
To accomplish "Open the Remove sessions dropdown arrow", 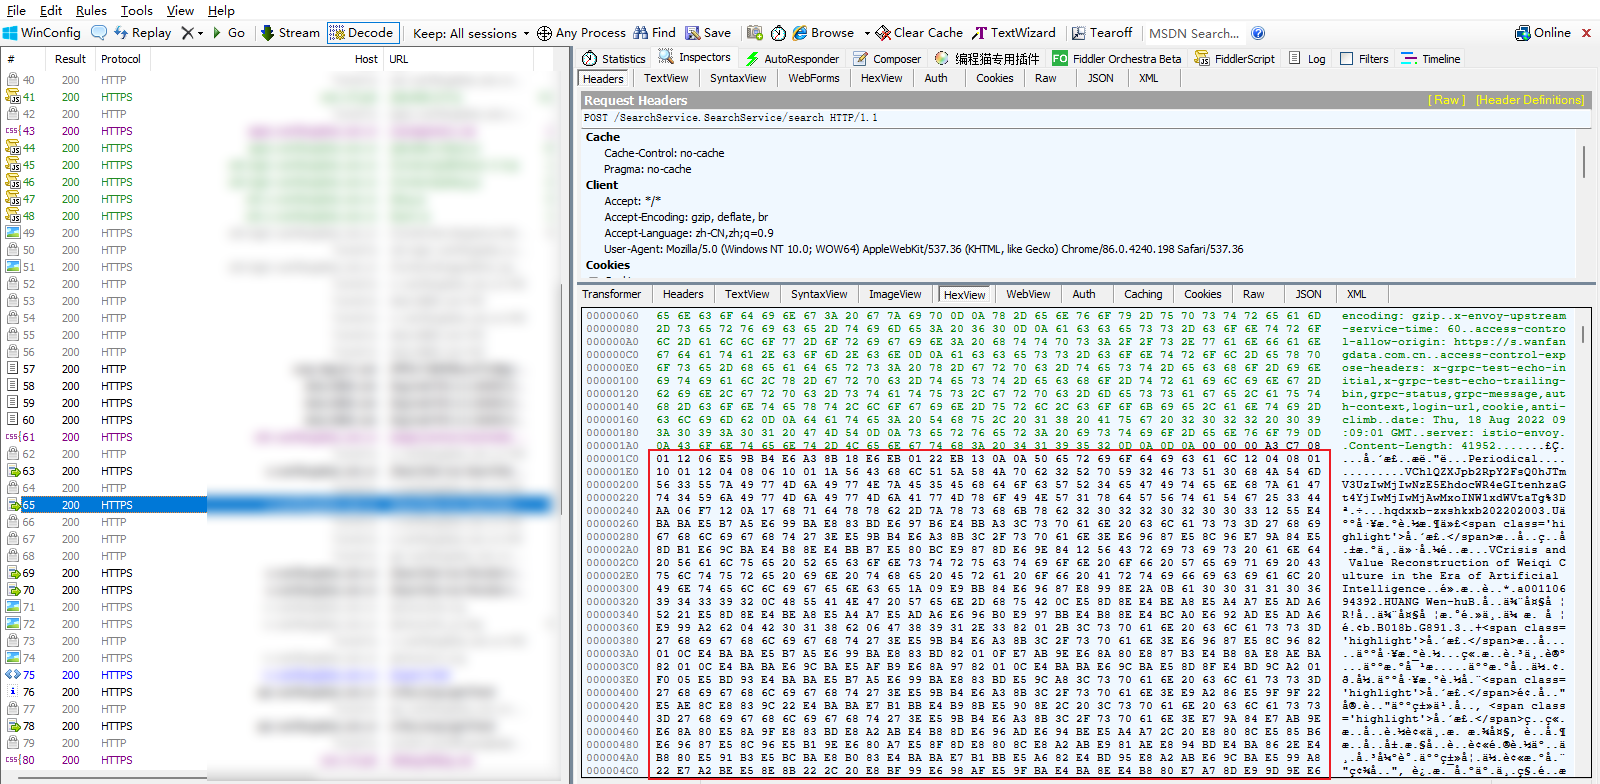I will point(200,33).
